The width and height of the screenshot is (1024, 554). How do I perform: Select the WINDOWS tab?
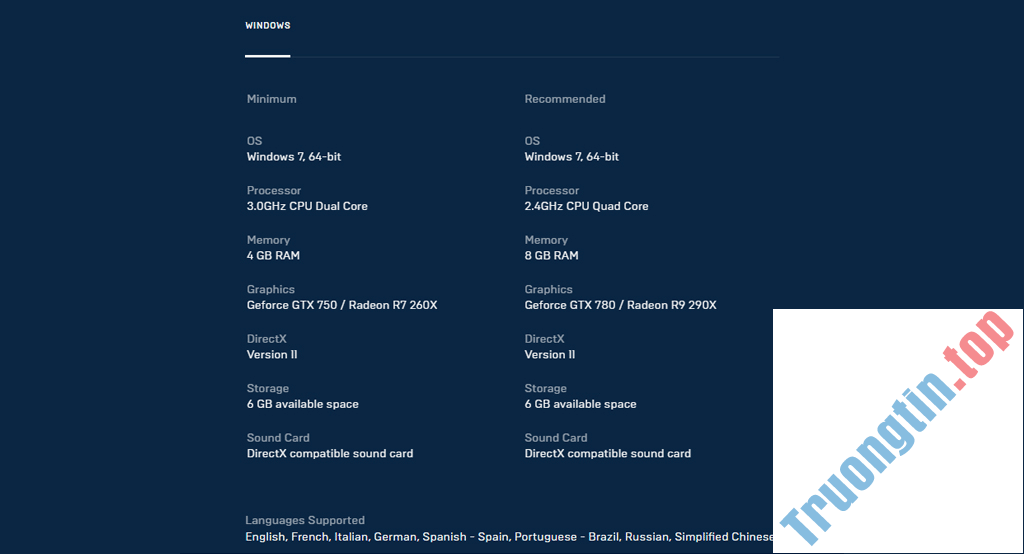point(267,26)
